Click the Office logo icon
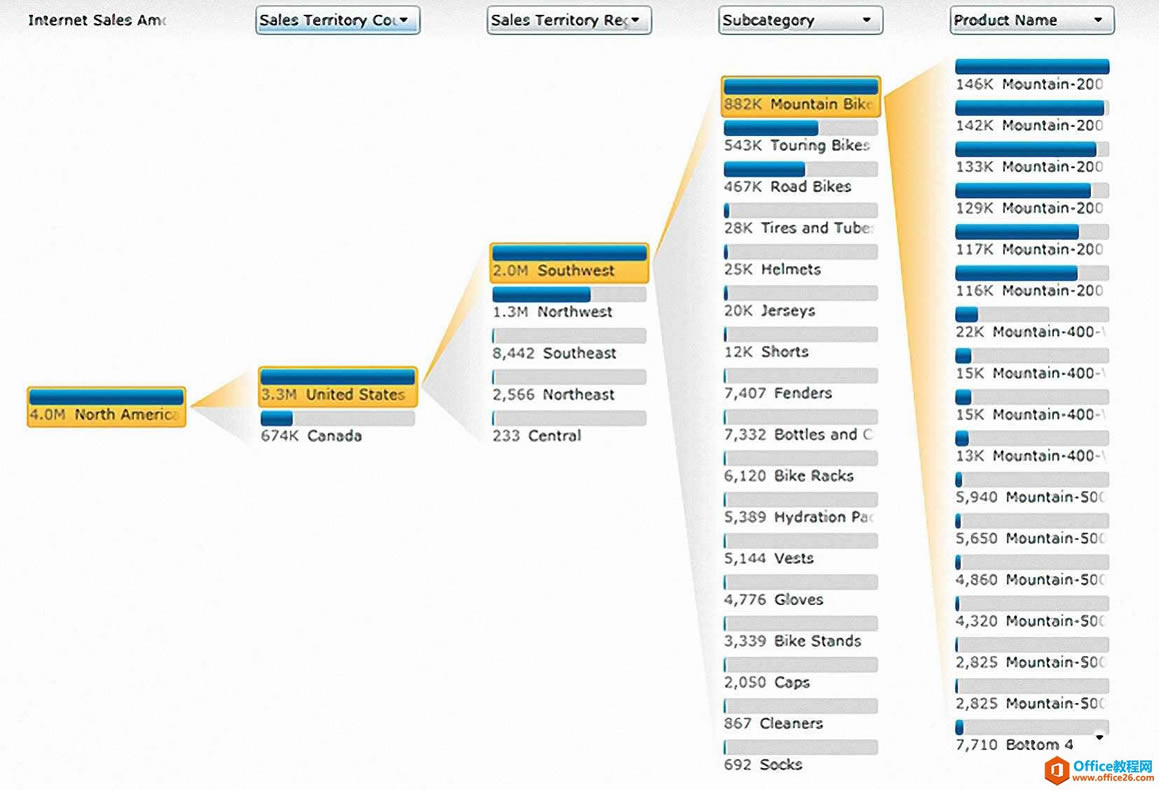This screenshot has width=1159, height=790. tap(1056, 770)
